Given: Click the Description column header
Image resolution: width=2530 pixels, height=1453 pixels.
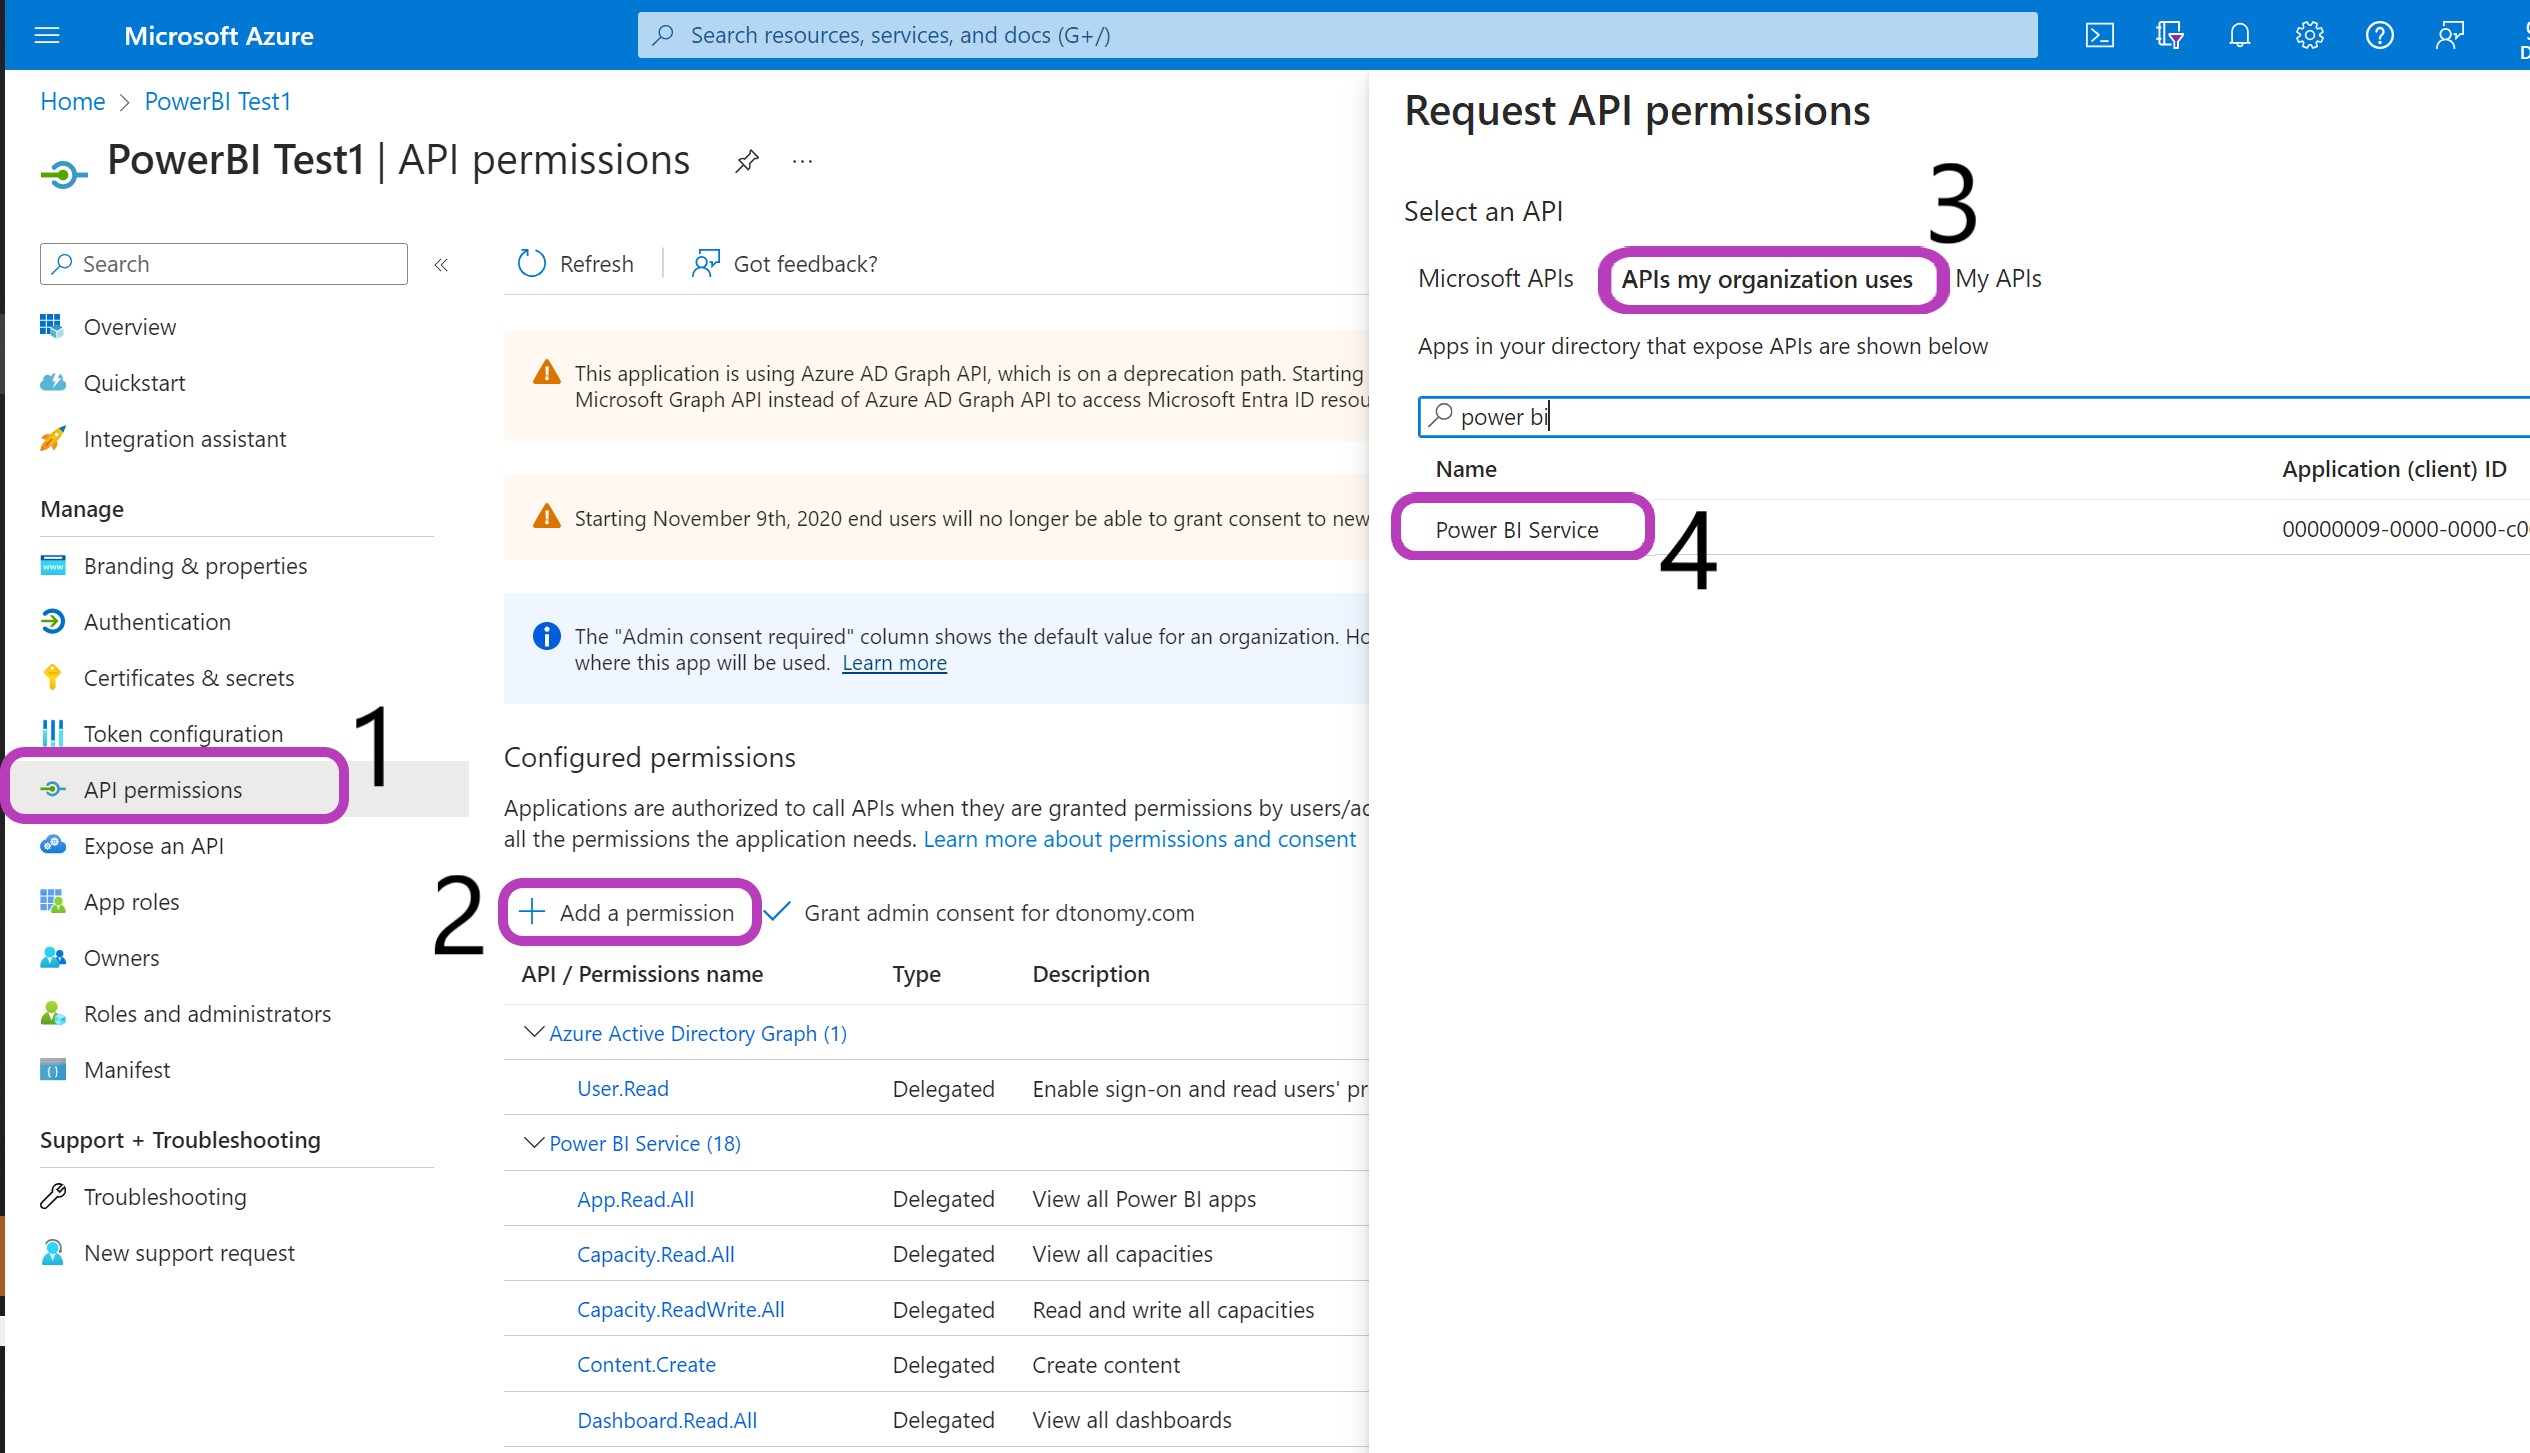Looking at the screenshot, I should [1091, 974].
